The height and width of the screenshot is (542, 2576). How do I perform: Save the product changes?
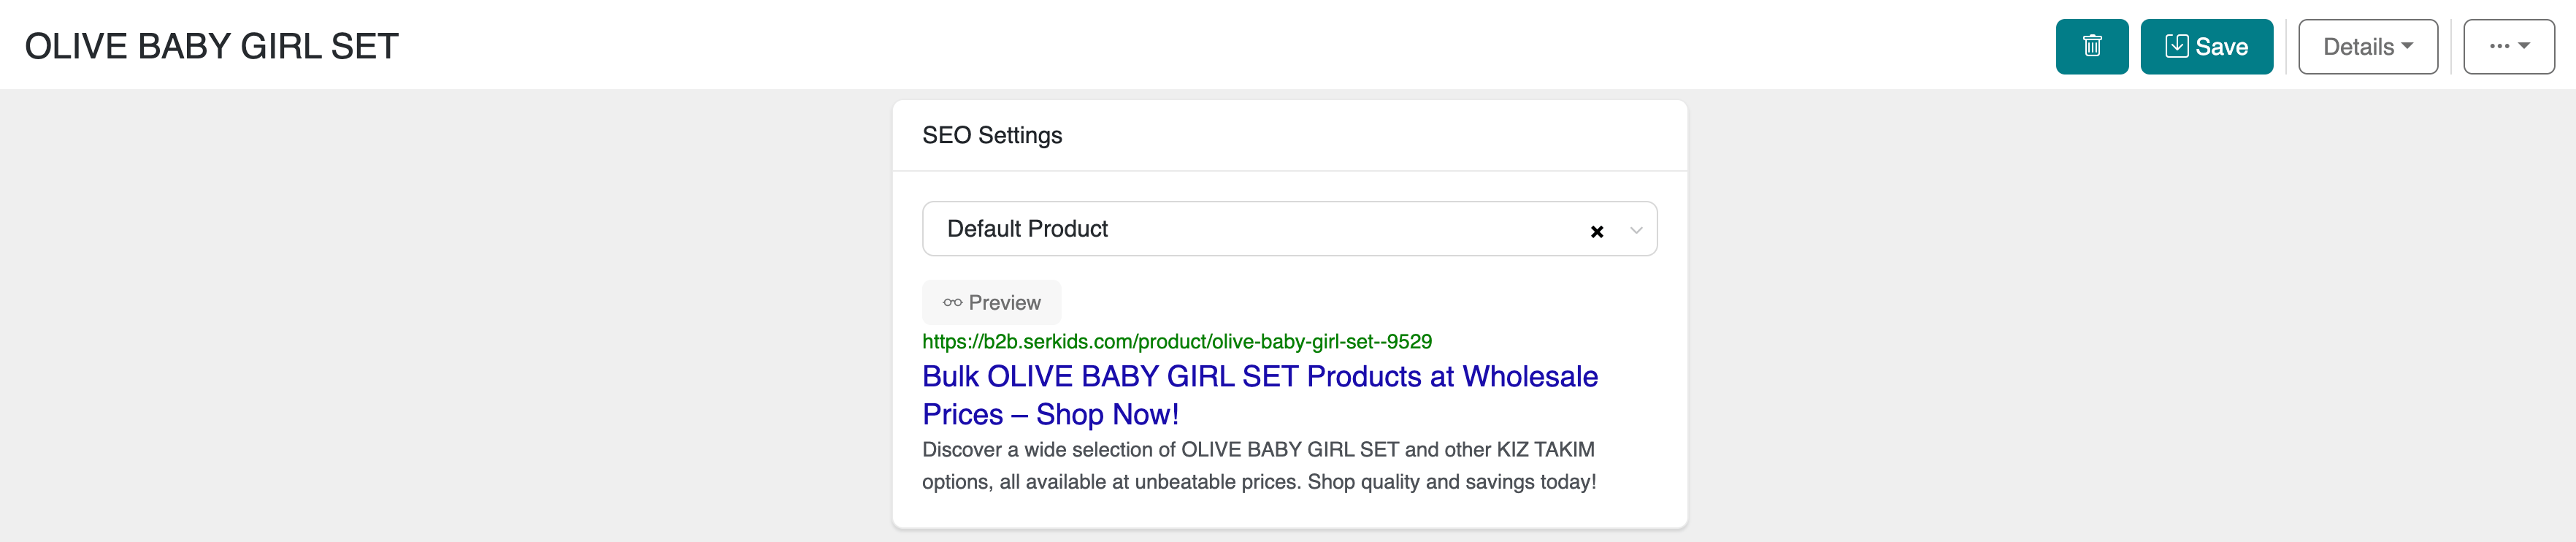pos(2207,46)
